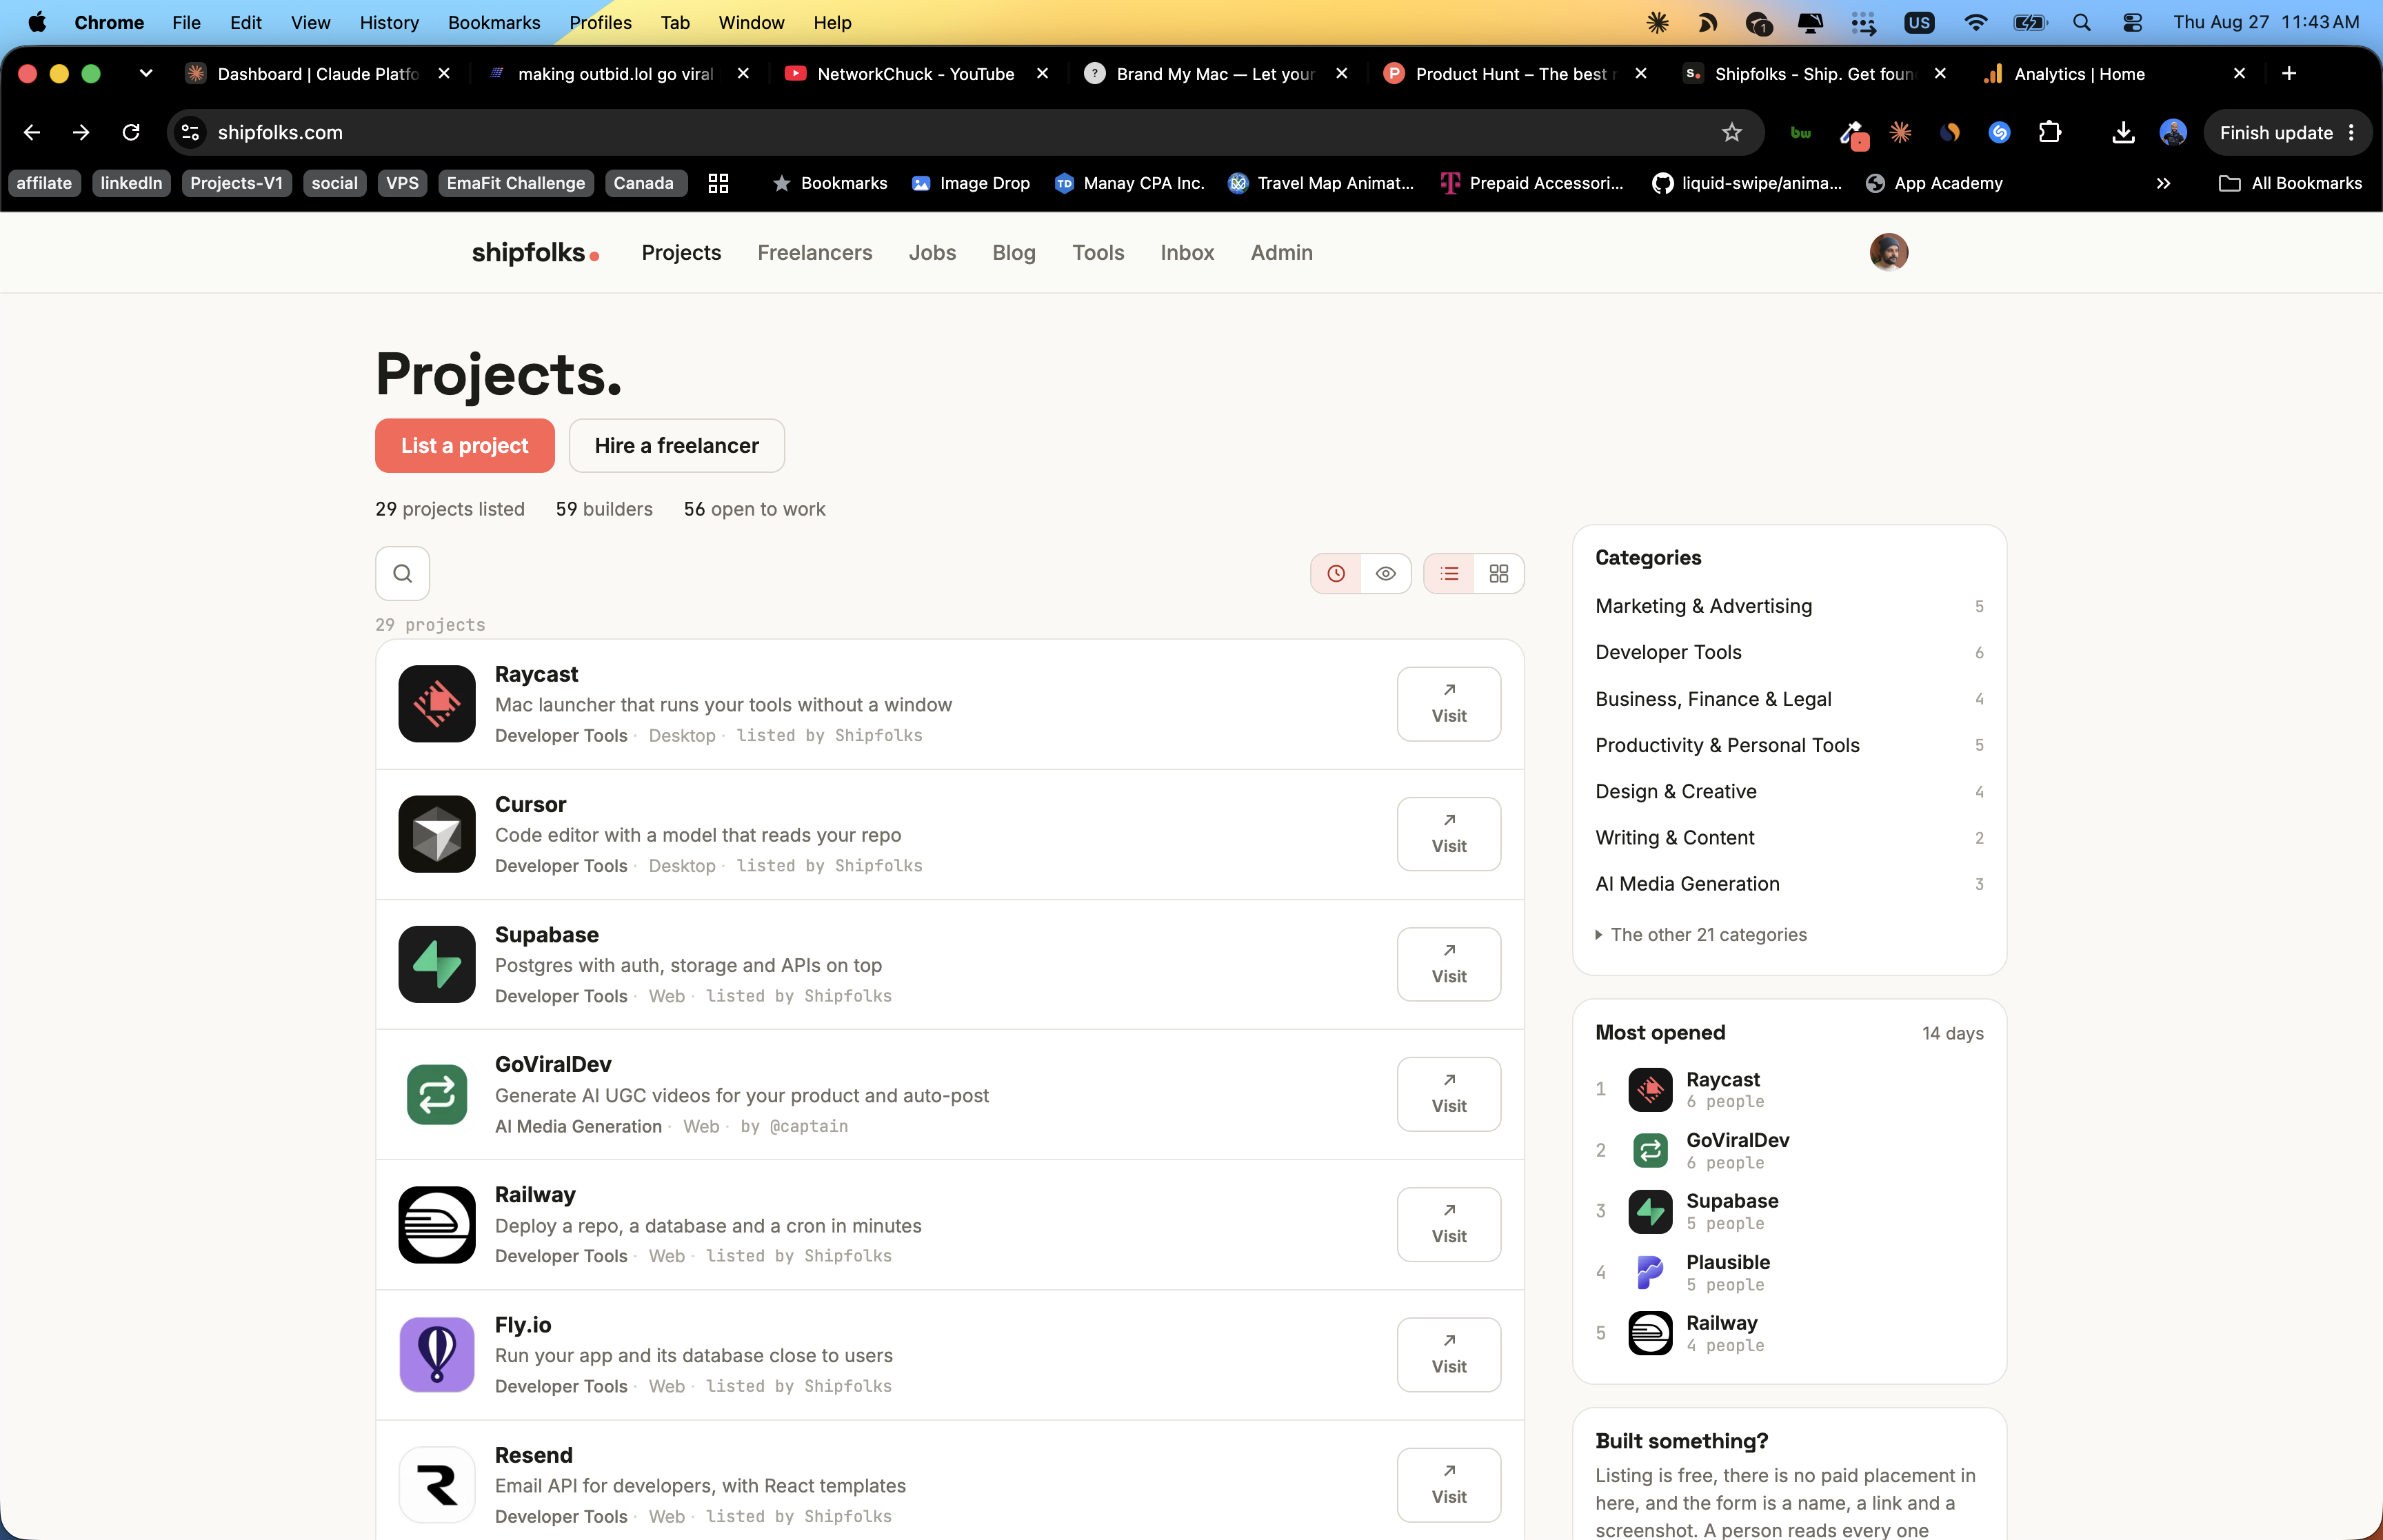
Task: Visit the Railway project
Action: (x=1448, y=1224)
